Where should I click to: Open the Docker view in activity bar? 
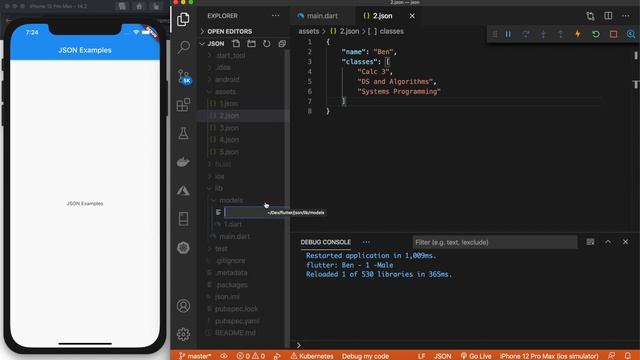pos(183,162)
